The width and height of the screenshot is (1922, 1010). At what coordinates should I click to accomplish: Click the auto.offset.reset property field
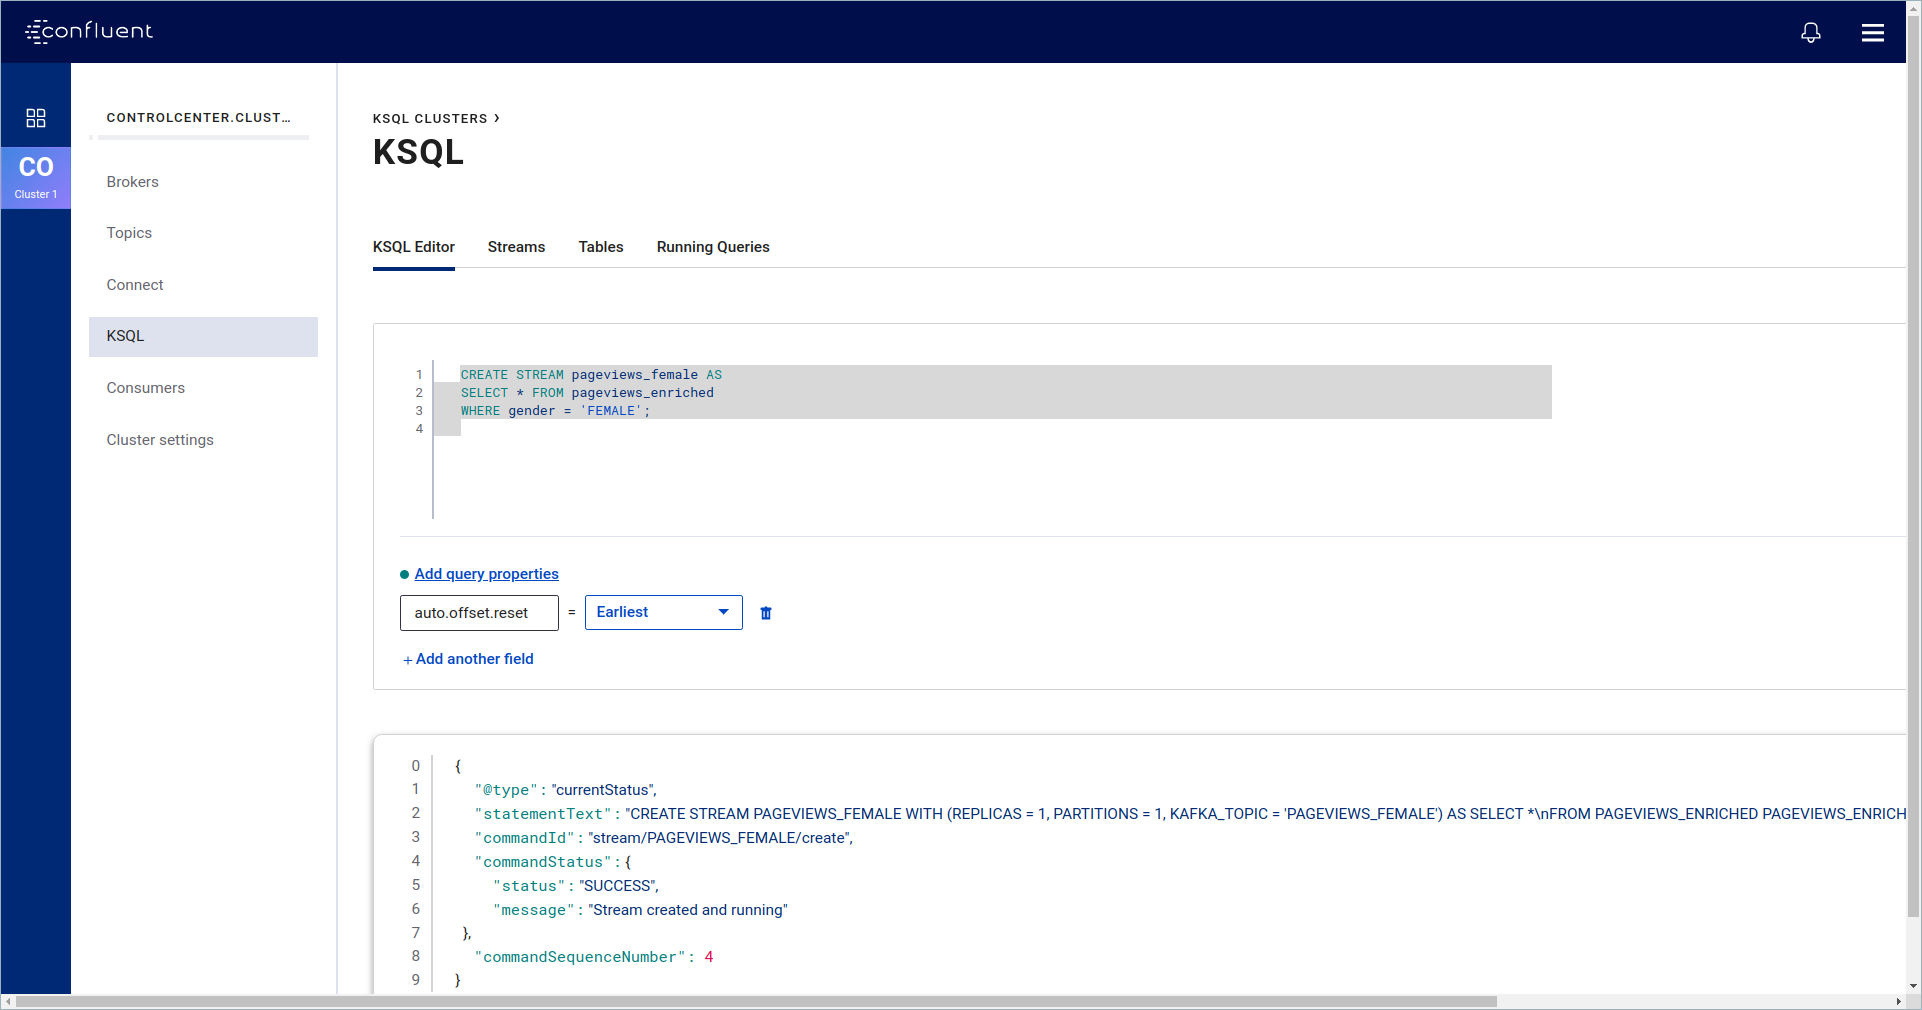(x=479, y=613)
